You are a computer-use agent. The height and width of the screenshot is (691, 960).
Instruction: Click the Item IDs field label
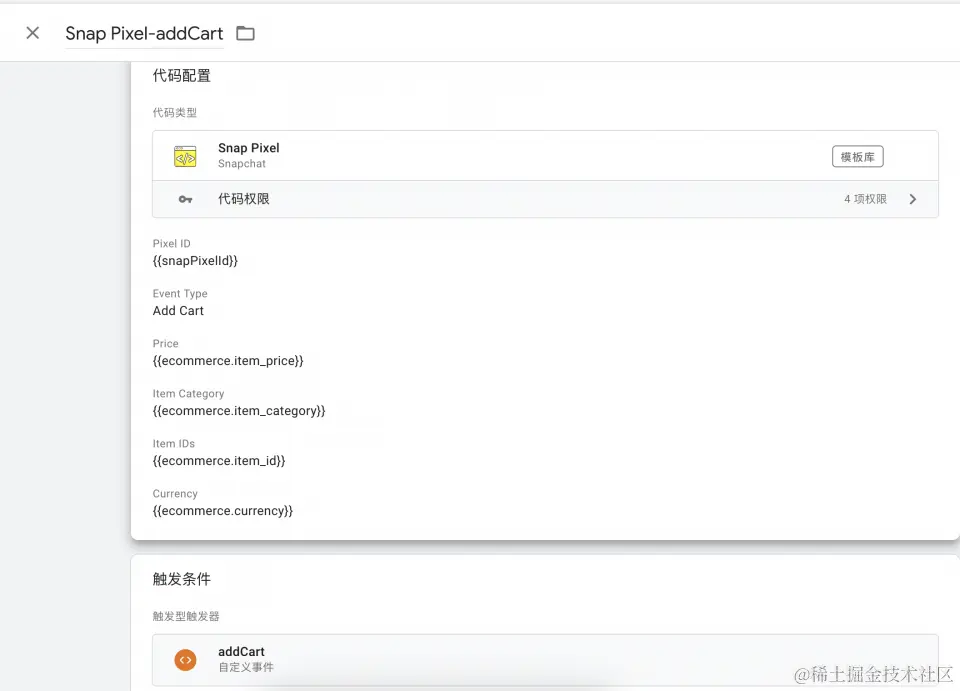(x=173, y=444)
